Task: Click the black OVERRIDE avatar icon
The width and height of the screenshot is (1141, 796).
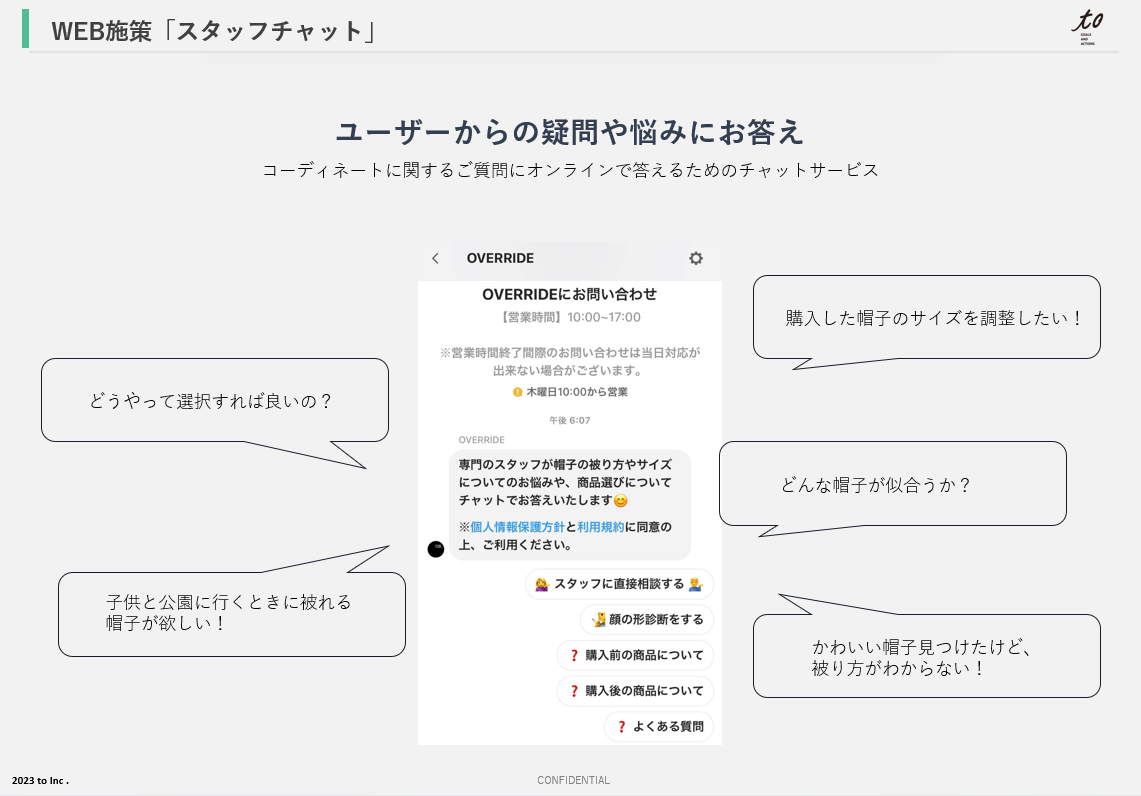Action: click(435, 549)
